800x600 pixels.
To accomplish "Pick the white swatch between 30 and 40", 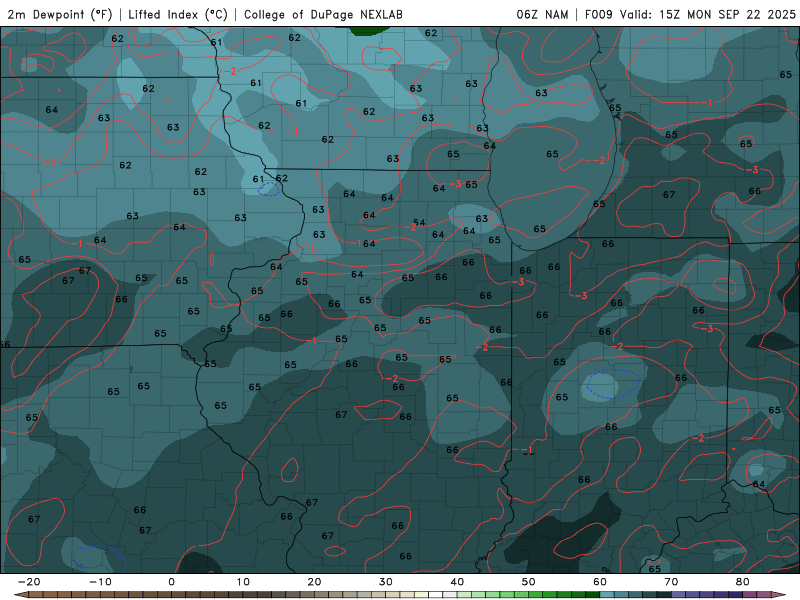I will (x=436, y=595).
